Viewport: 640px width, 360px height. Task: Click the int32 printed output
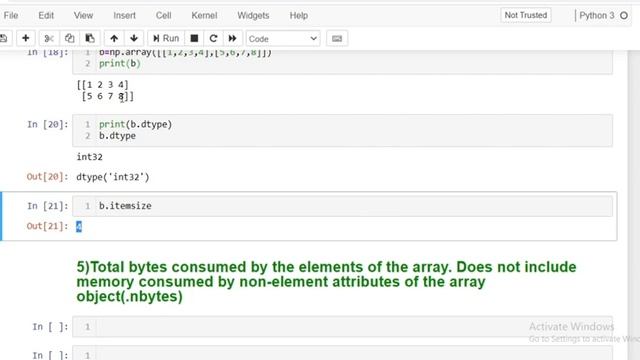point(89,157)
